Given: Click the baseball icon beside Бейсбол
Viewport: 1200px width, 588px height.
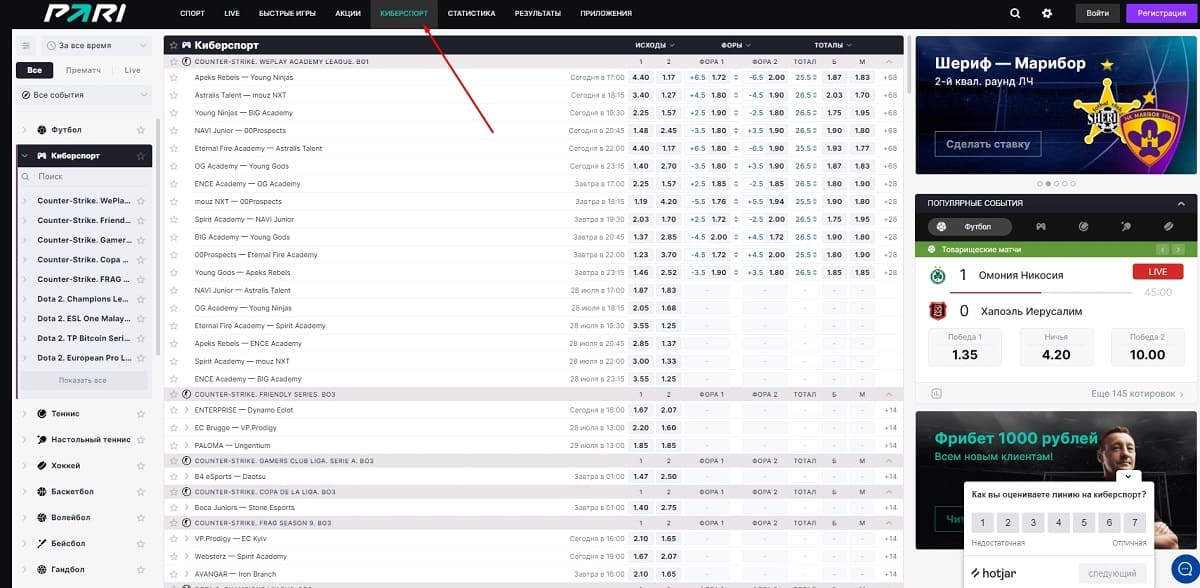Looking at the screenshot, I should [x=42, y=543].
